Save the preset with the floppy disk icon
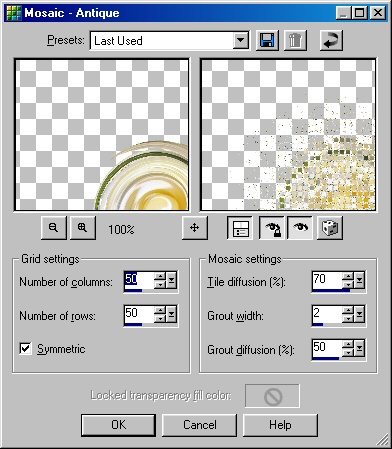The height and width of the screenshot is (449, 392). pyautogui.click(x=267, y=40)
